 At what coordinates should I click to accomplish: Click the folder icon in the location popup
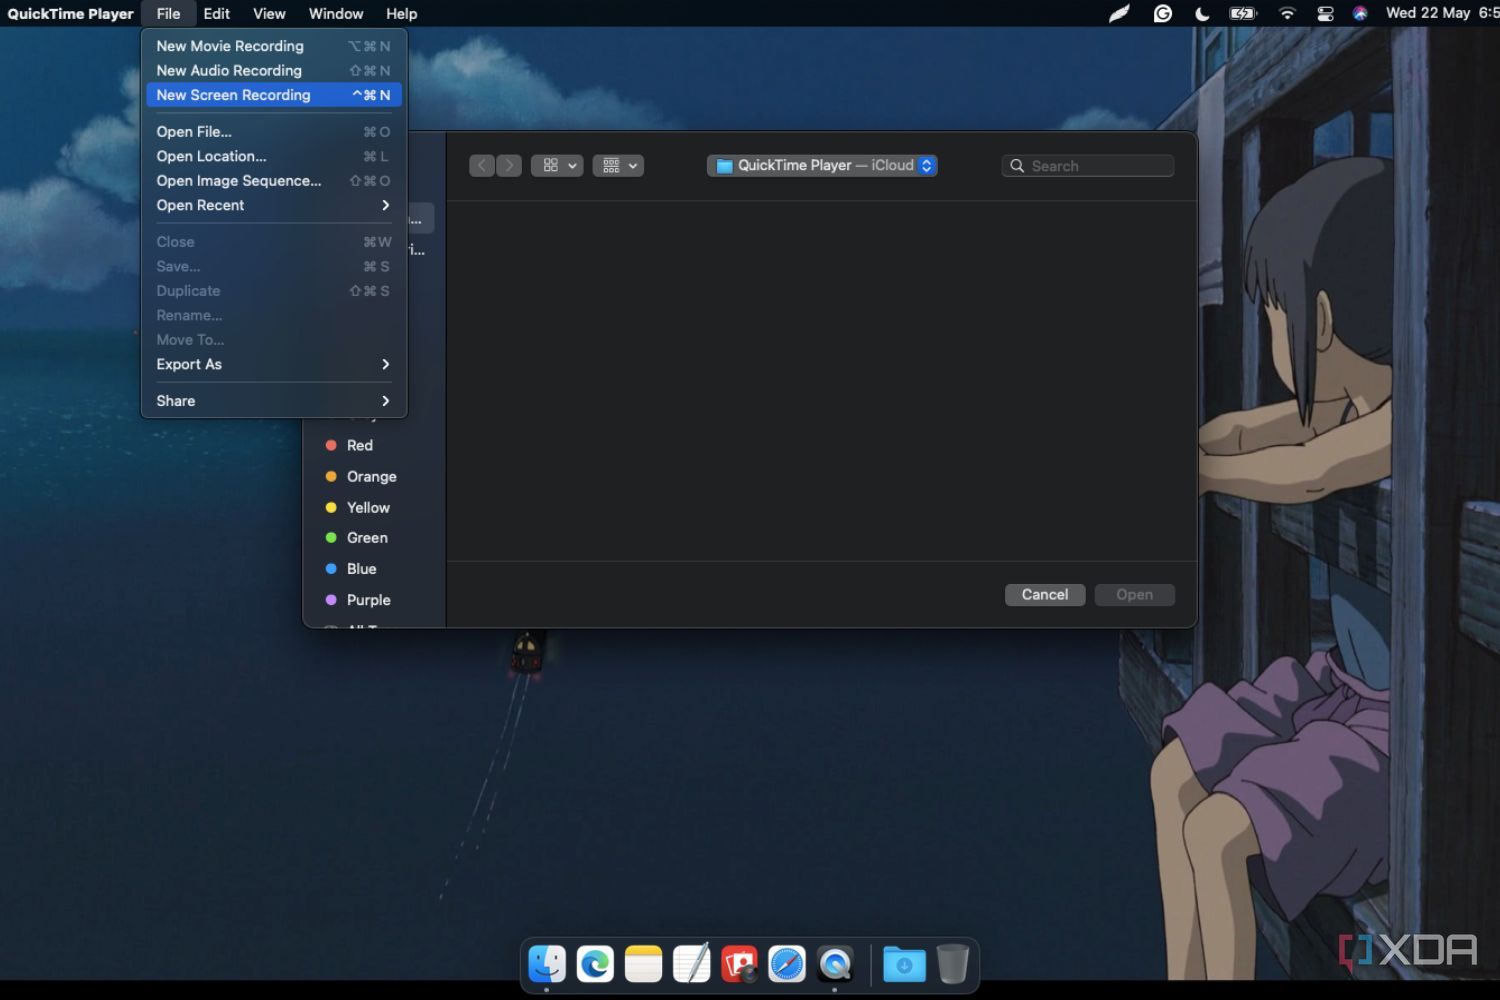[724, 166]
